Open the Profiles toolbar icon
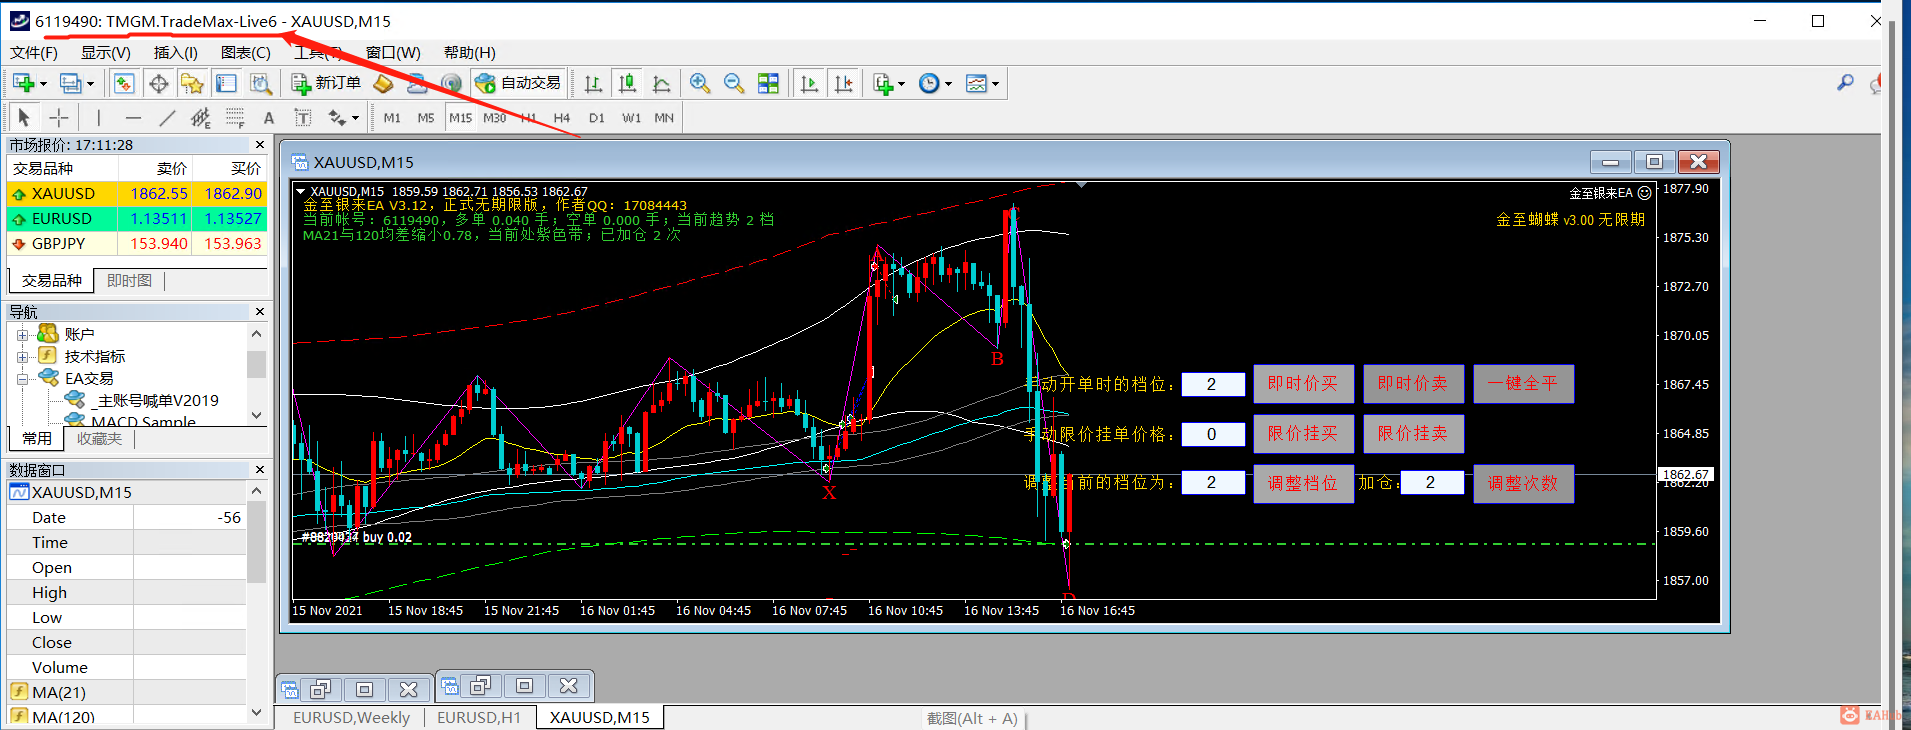Viewport: 1911px width, 730px height. [69, 84]
